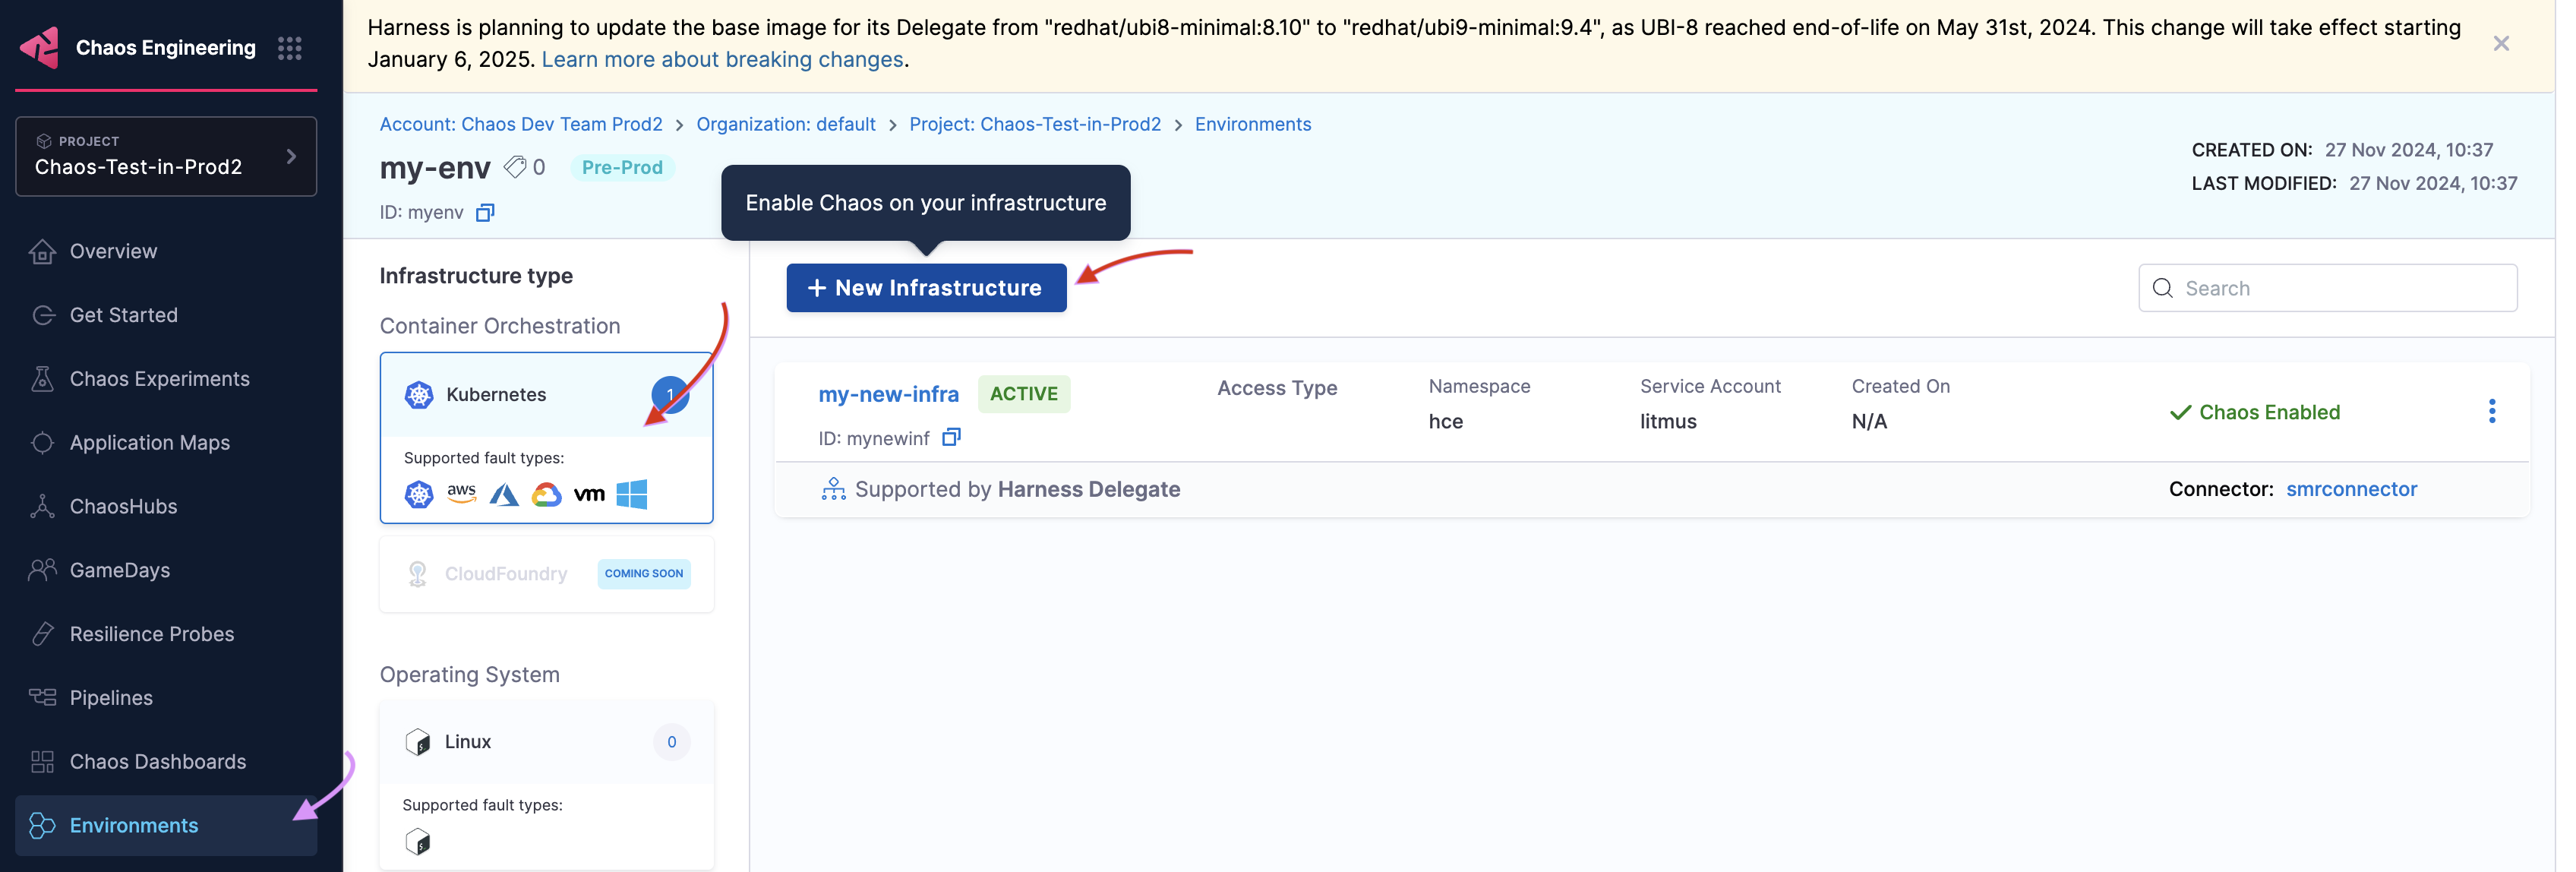Click the hce namespace value
This screenshot has width=2576, height=872.
click(1445, 422)
